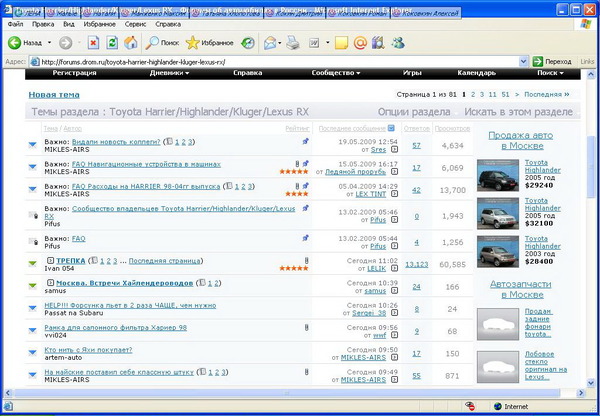Screen dimensions: 600x416
Task: Expand the Сообщество dropdown menu
Action: pos(336,73)
